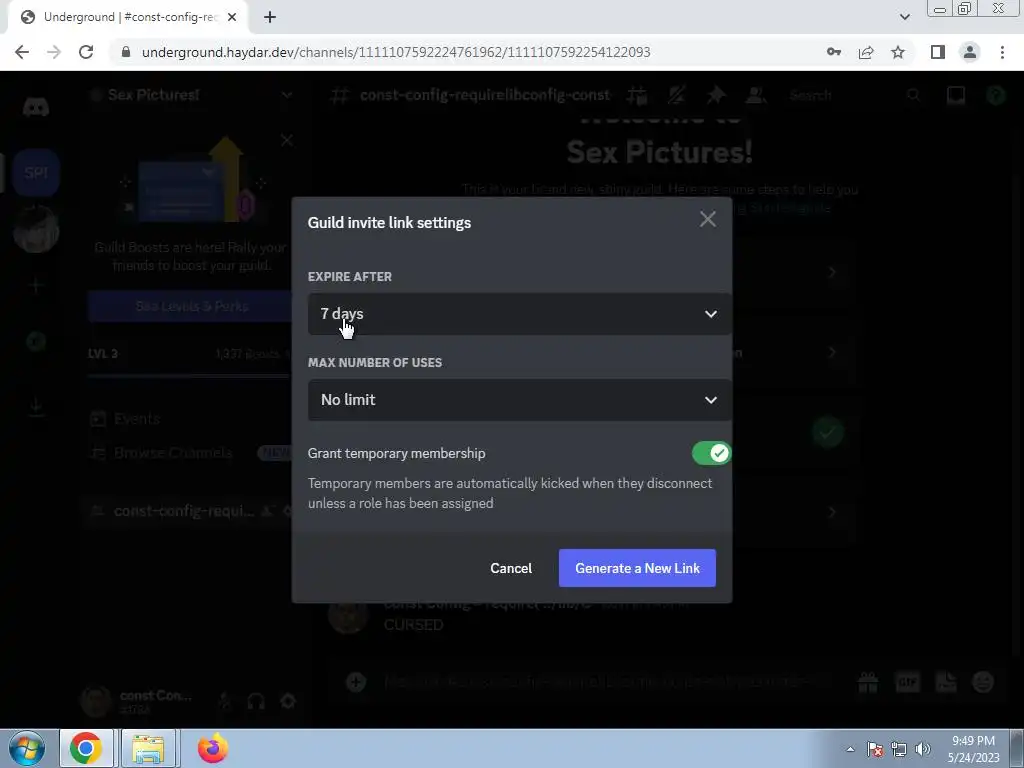Bookmark this tab with star icon
The height and width of the screenshot is (768, 1024).
tap(898, 52)
